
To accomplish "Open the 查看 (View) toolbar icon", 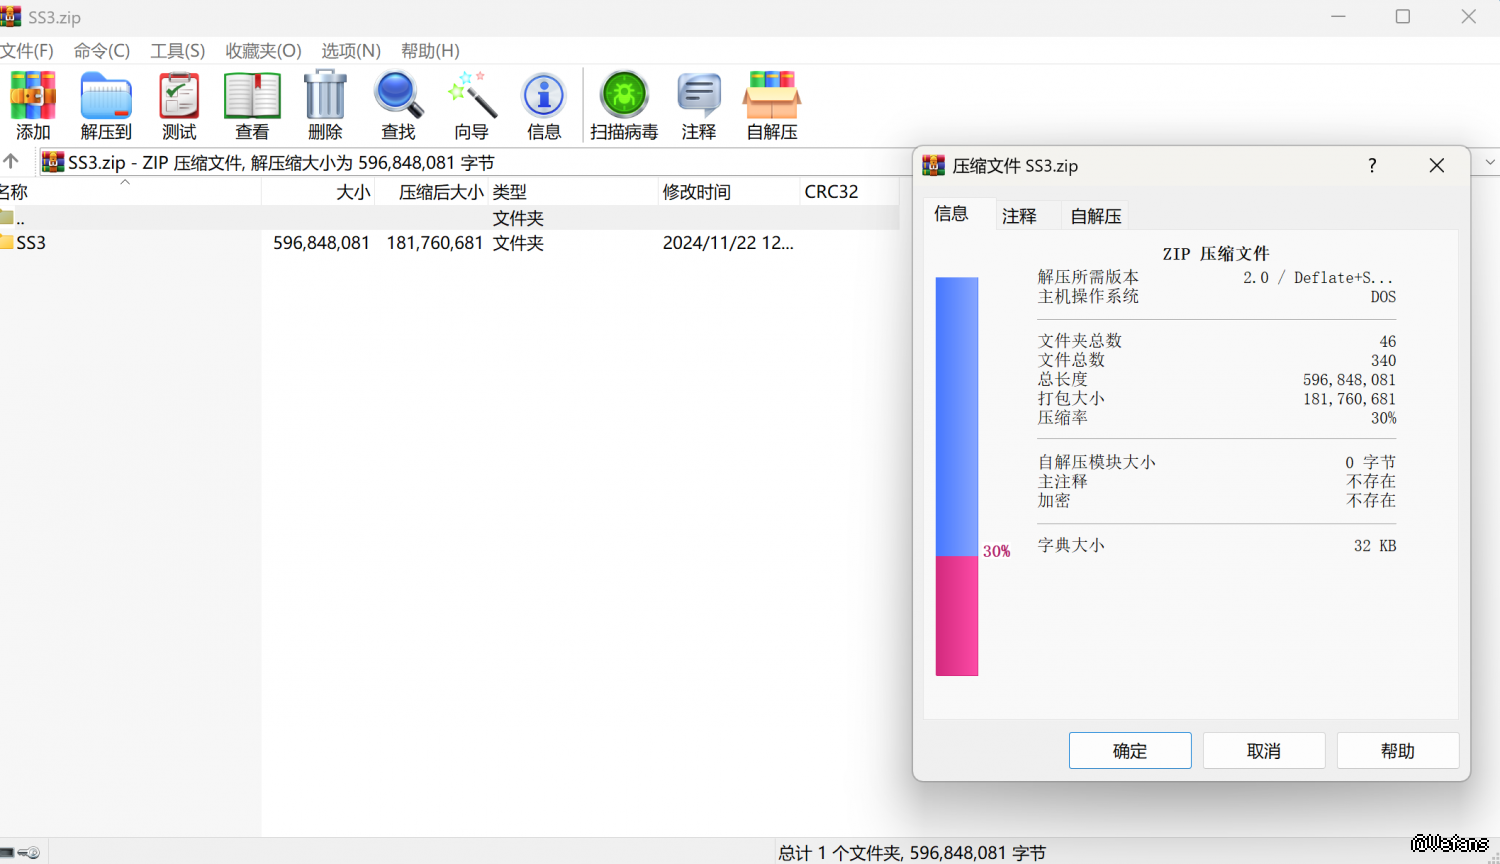I will (252, 105).
